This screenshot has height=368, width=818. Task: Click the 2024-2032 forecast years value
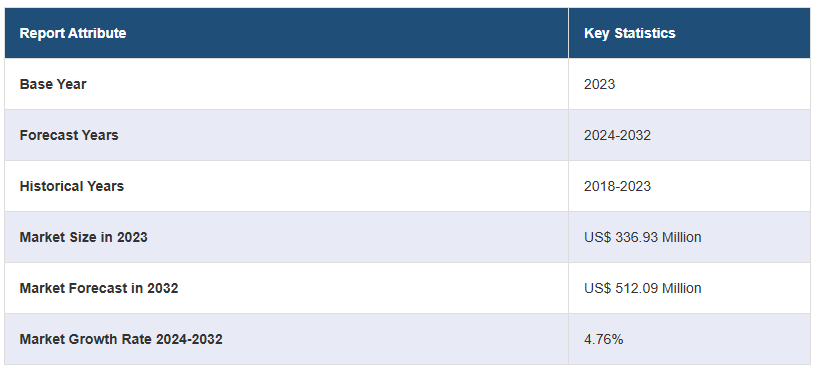pos(617,135)
